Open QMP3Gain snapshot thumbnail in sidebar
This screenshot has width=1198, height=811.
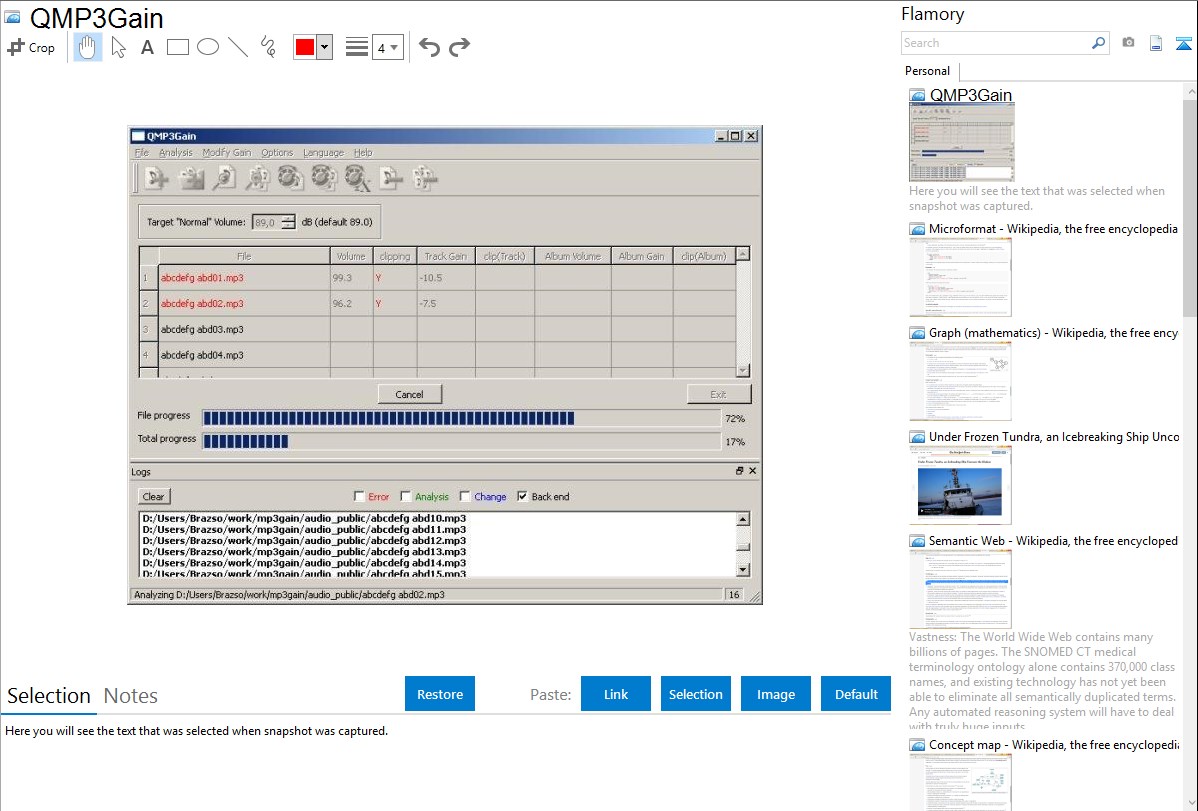(x=962, y=143)
